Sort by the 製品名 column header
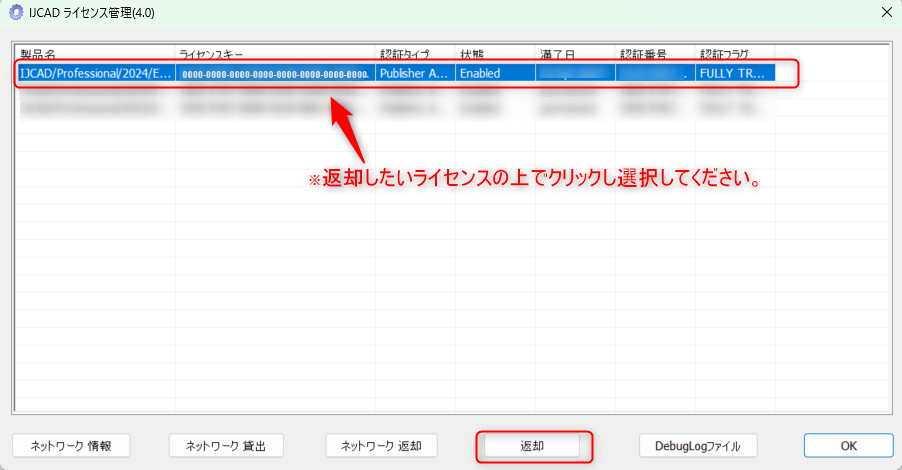Screen dimensions: 902x470 95,54
